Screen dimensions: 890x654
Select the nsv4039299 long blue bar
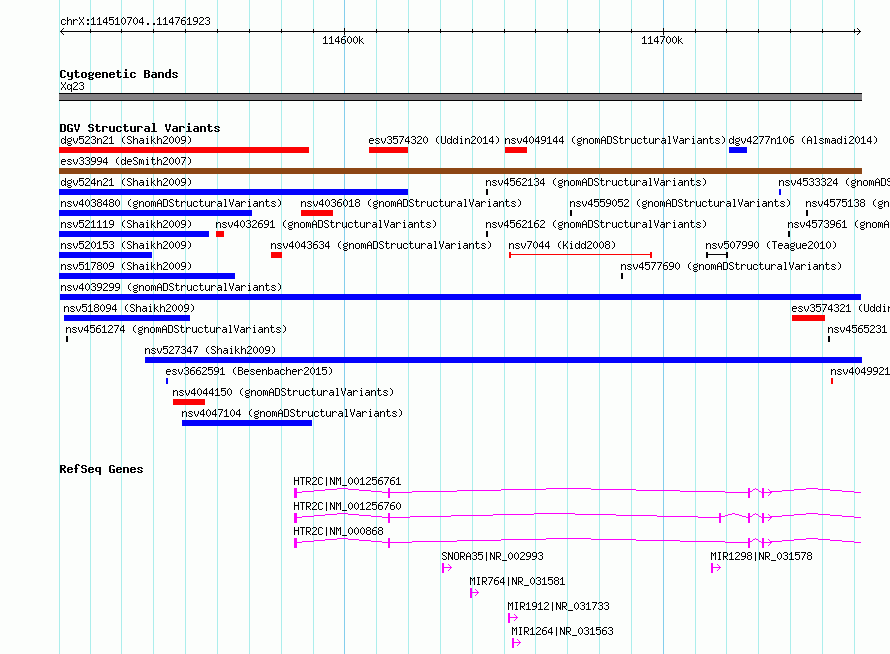coord(460,297)
